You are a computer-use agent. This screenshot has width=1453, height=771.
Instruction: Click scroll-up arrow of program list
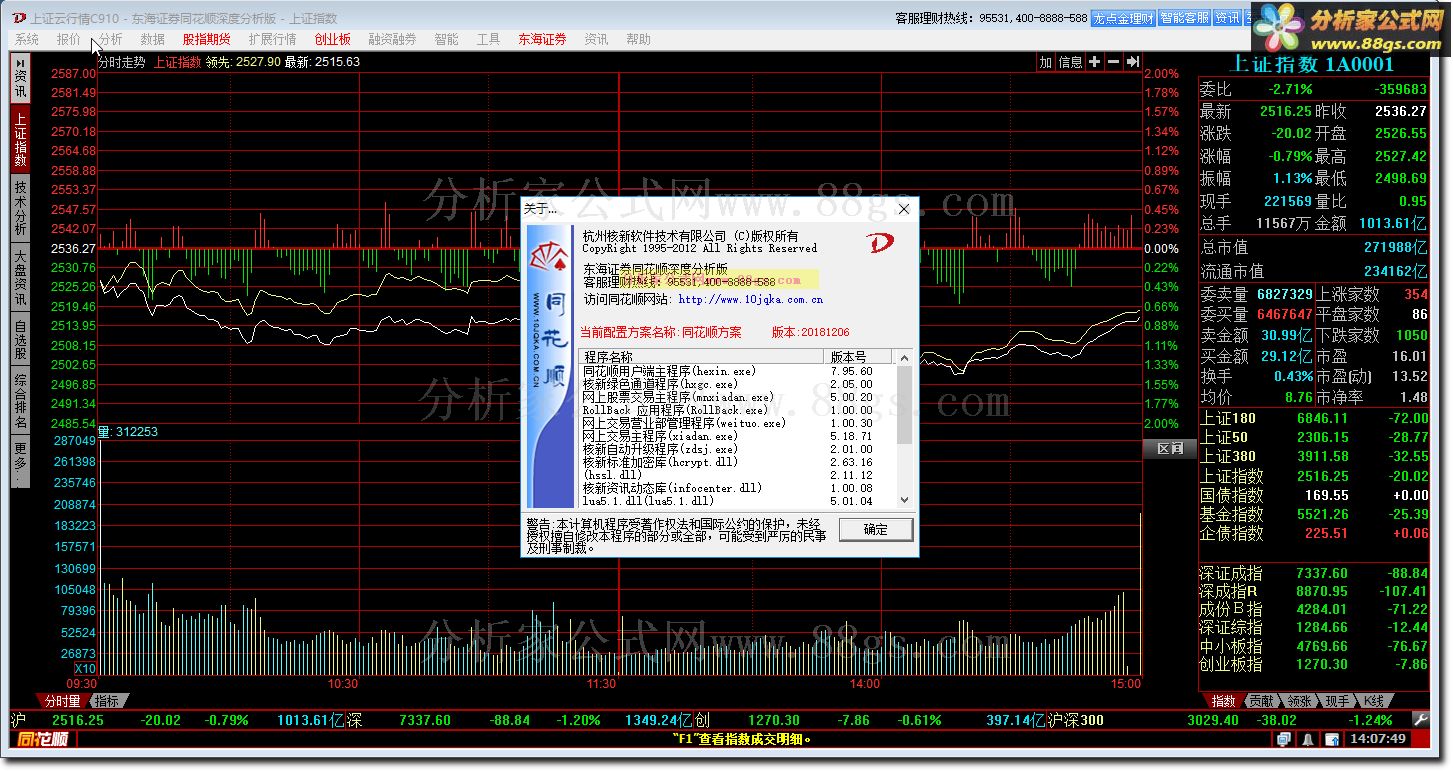(905, 357)
